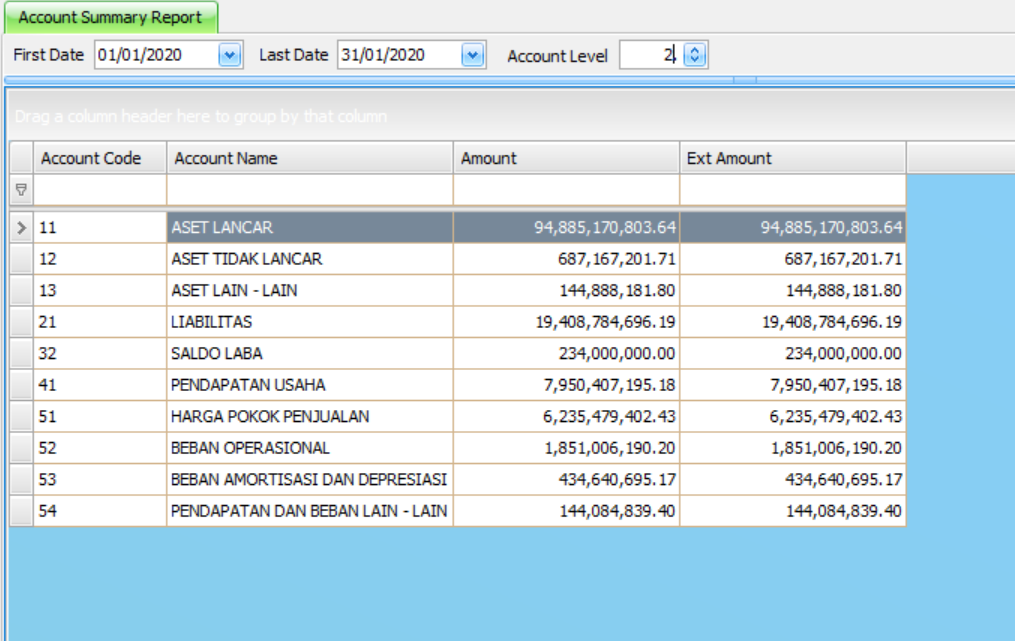
Task: Click account code 13 cell
Action: (100, 290)
